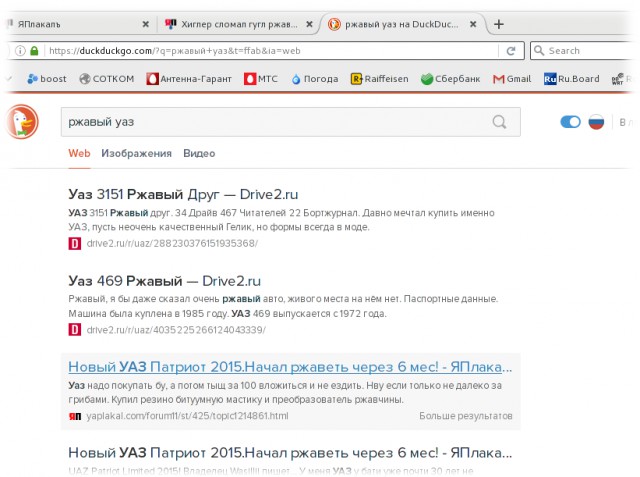Open the МТС bookmark
This screenshot has height=477, width=640.
click(x=260, y=79)
